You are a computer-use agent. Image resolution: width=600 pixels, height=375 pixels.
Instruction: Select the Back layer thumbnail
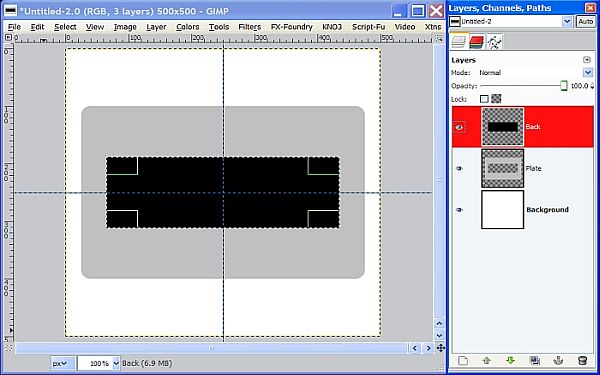(502, 127)
